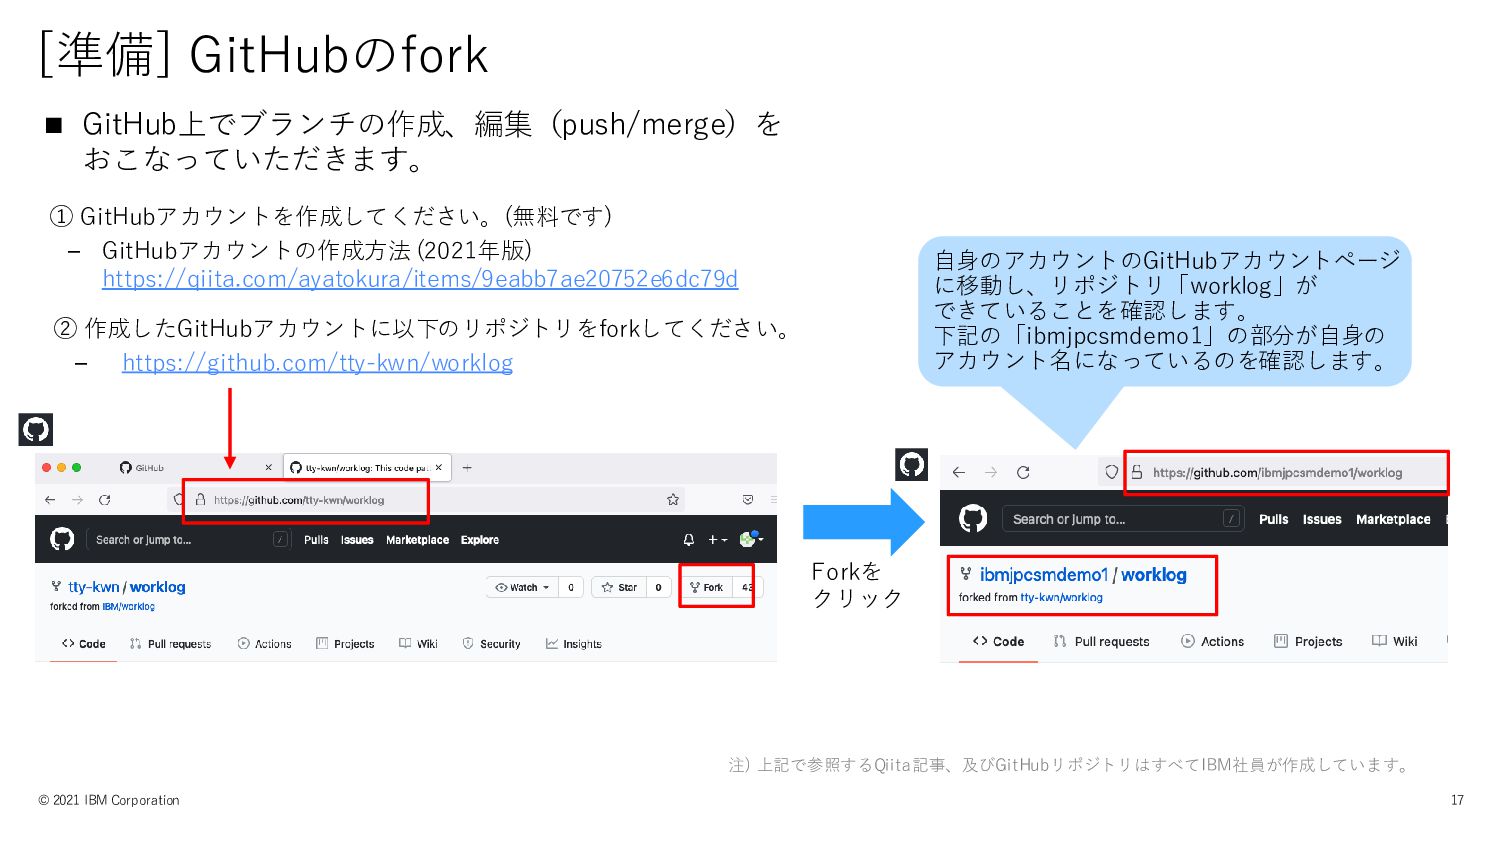Image resolution: width=1500 pixels, height=843 pixels.
Task: Click back arrow in right browser
Action: pos(959,472)
